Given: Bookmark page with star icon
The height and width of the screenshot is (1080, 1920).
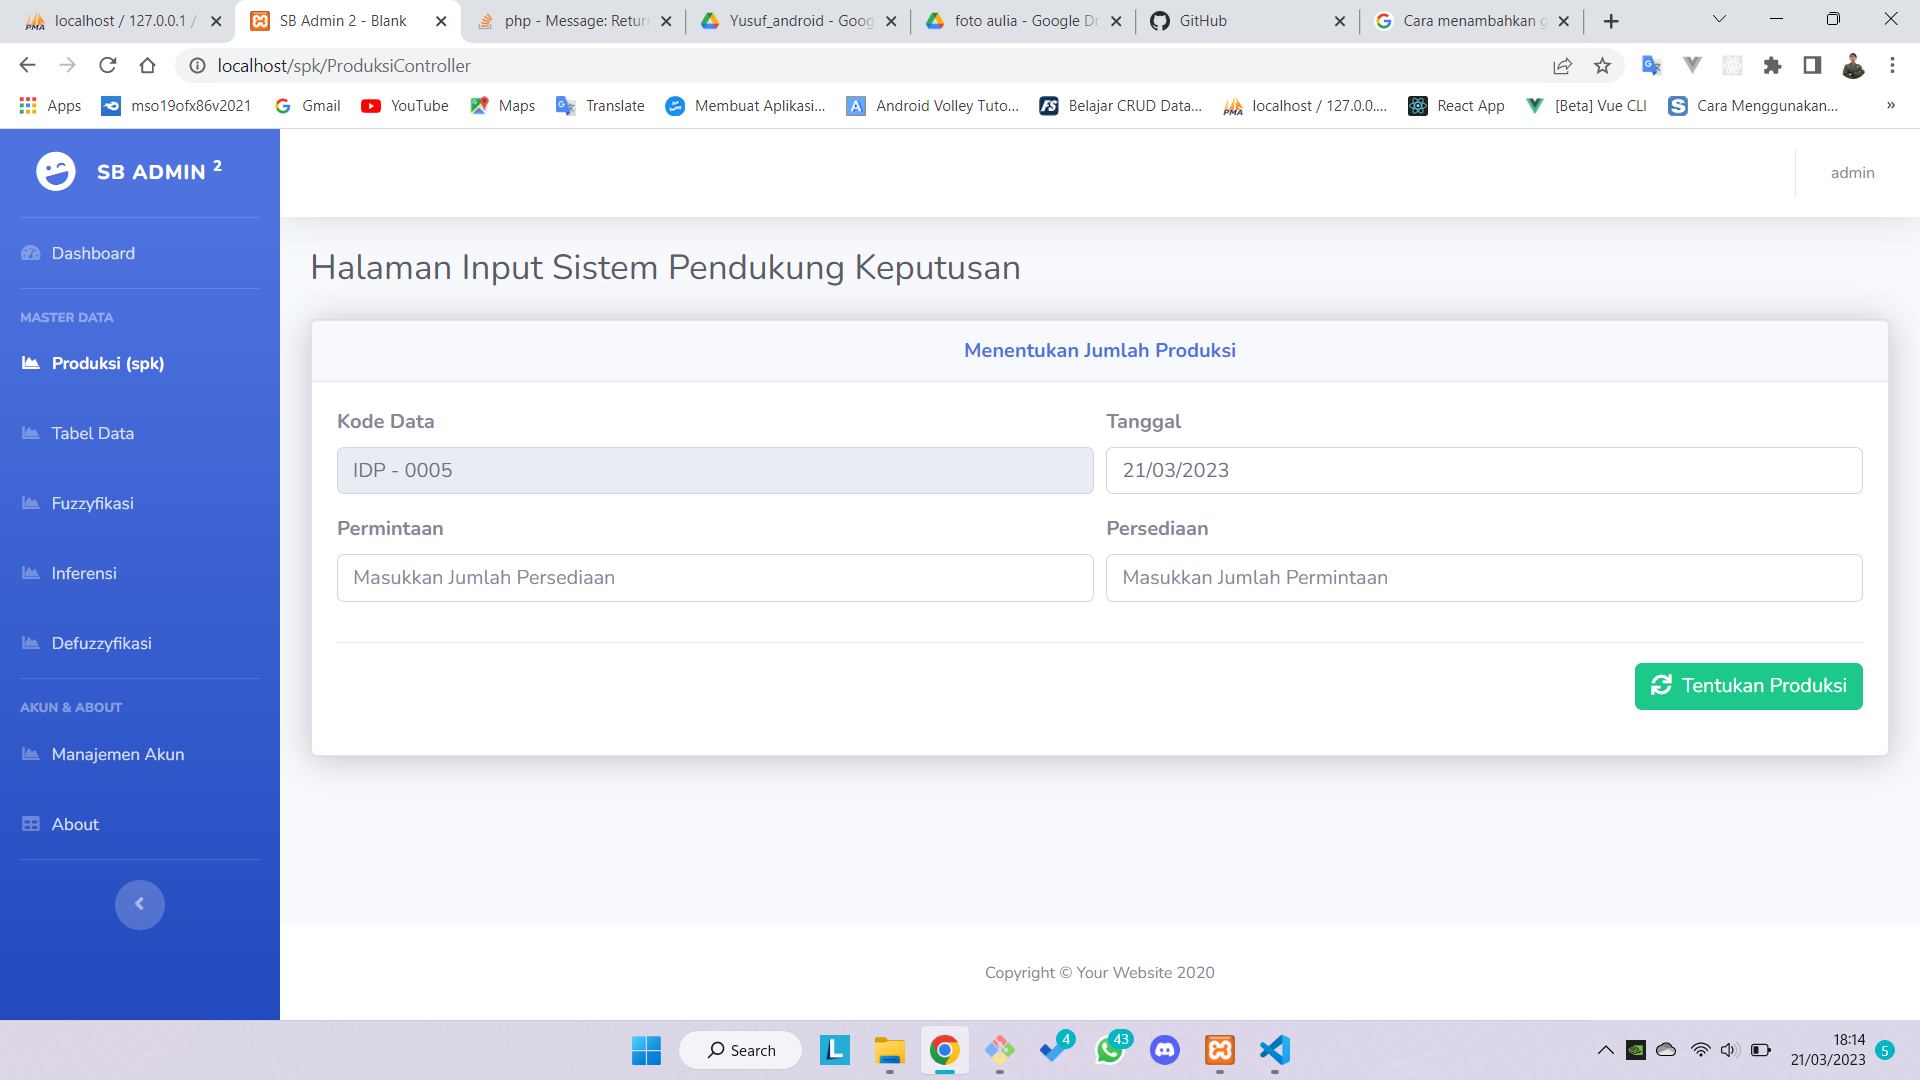Looking at the screenshot, I should pos(1603,66).
